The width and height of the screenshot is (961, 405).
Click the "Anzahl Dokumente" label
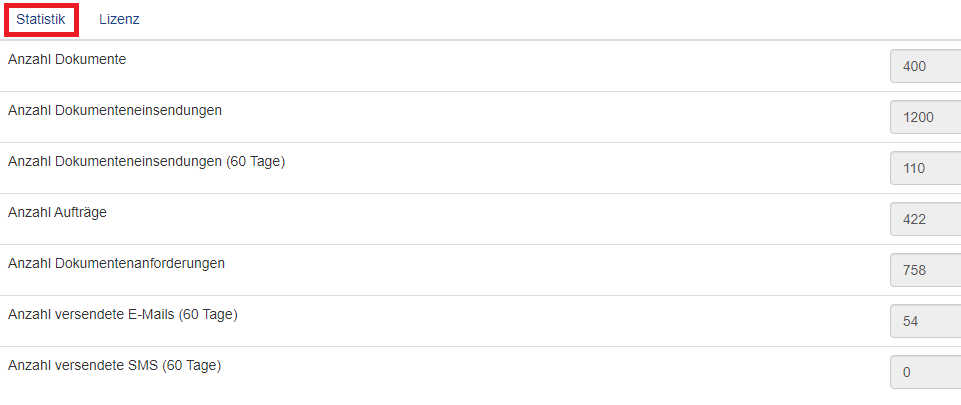pos(67,59)
